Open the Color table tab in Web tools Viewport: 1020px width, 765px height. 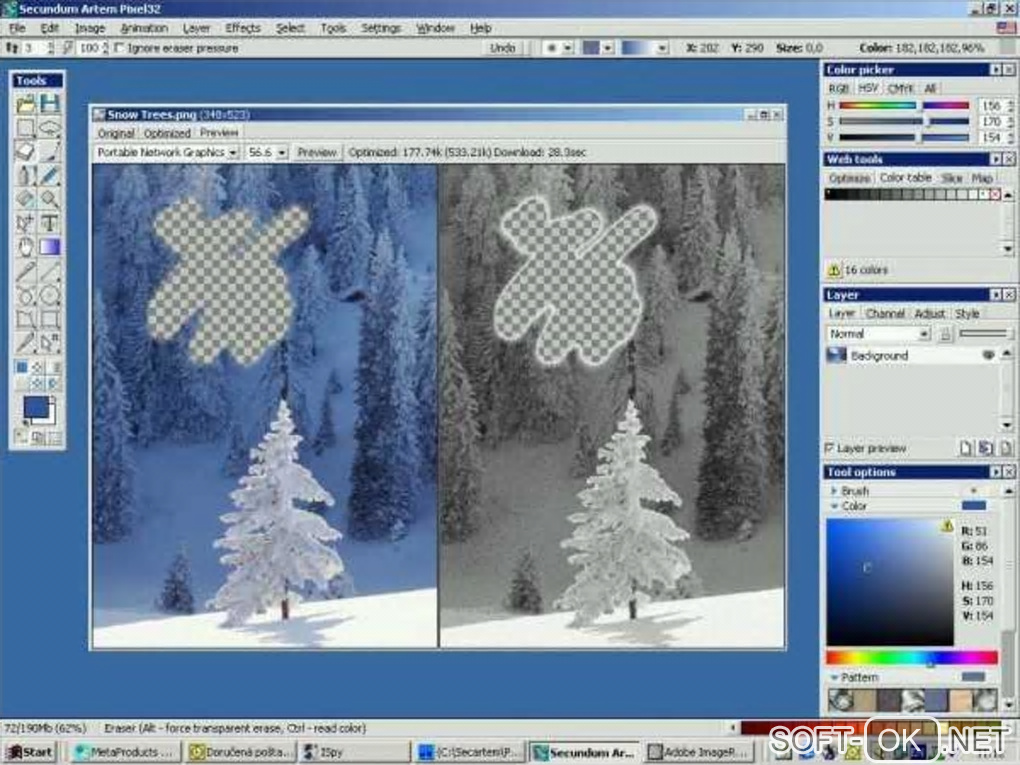pyautogui.click(x=906, y=178)
